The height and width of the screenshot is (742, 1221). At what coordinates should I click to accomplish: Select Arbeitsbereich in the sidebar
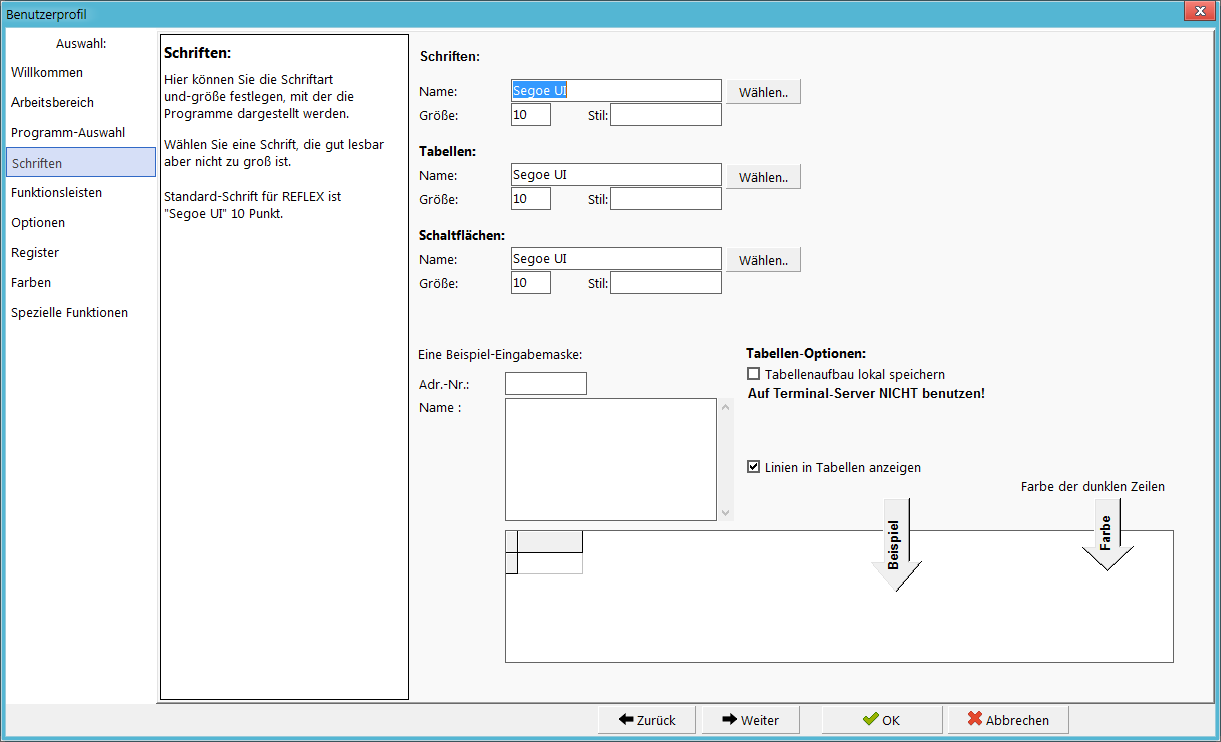tap(52, 103)
